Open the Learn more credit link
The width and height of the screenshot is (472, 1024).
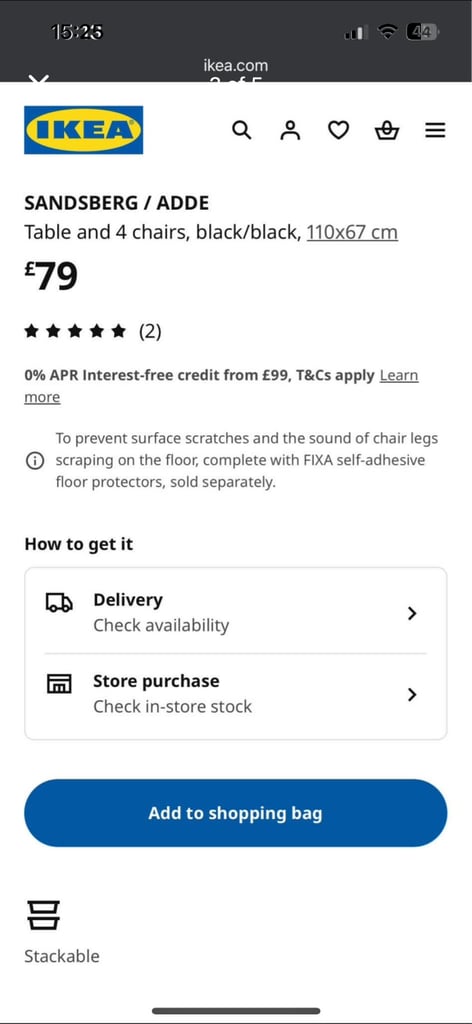point(221,387)
